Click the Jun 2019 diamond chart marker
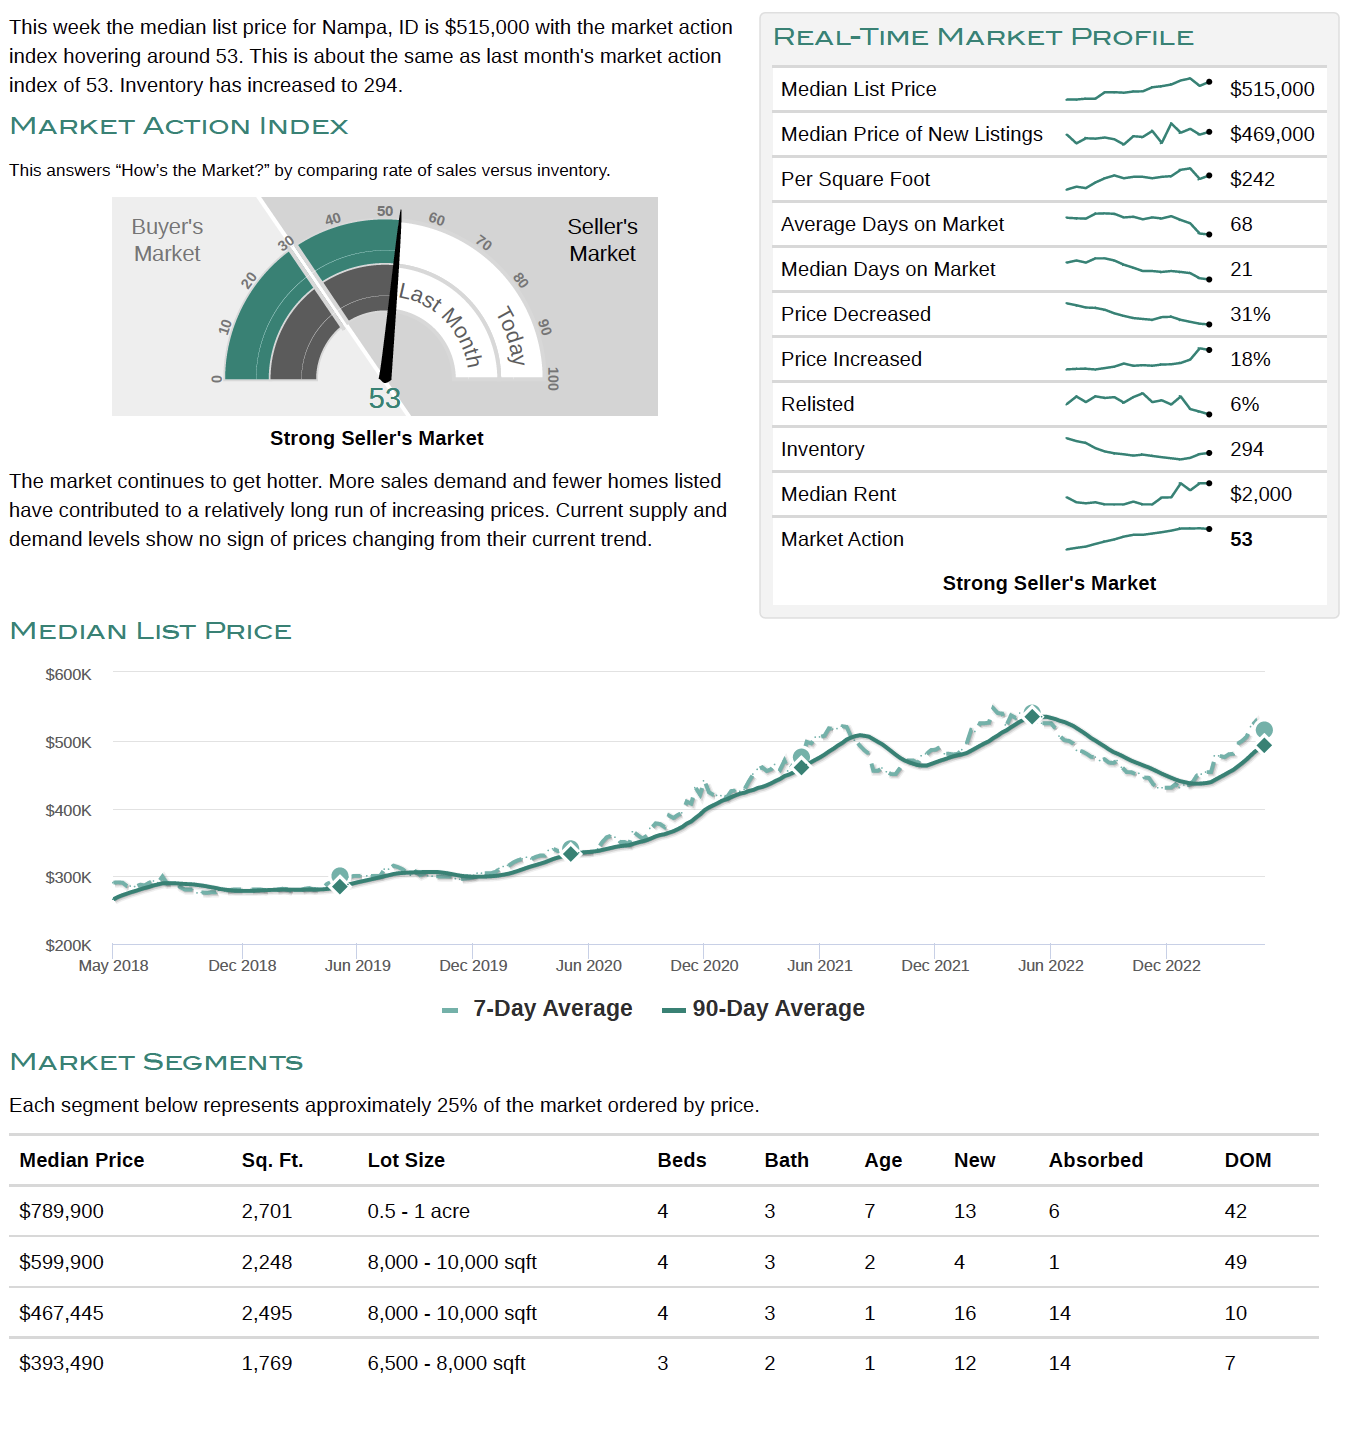Screen dimensions: 1354x1429 coord(340,886)
